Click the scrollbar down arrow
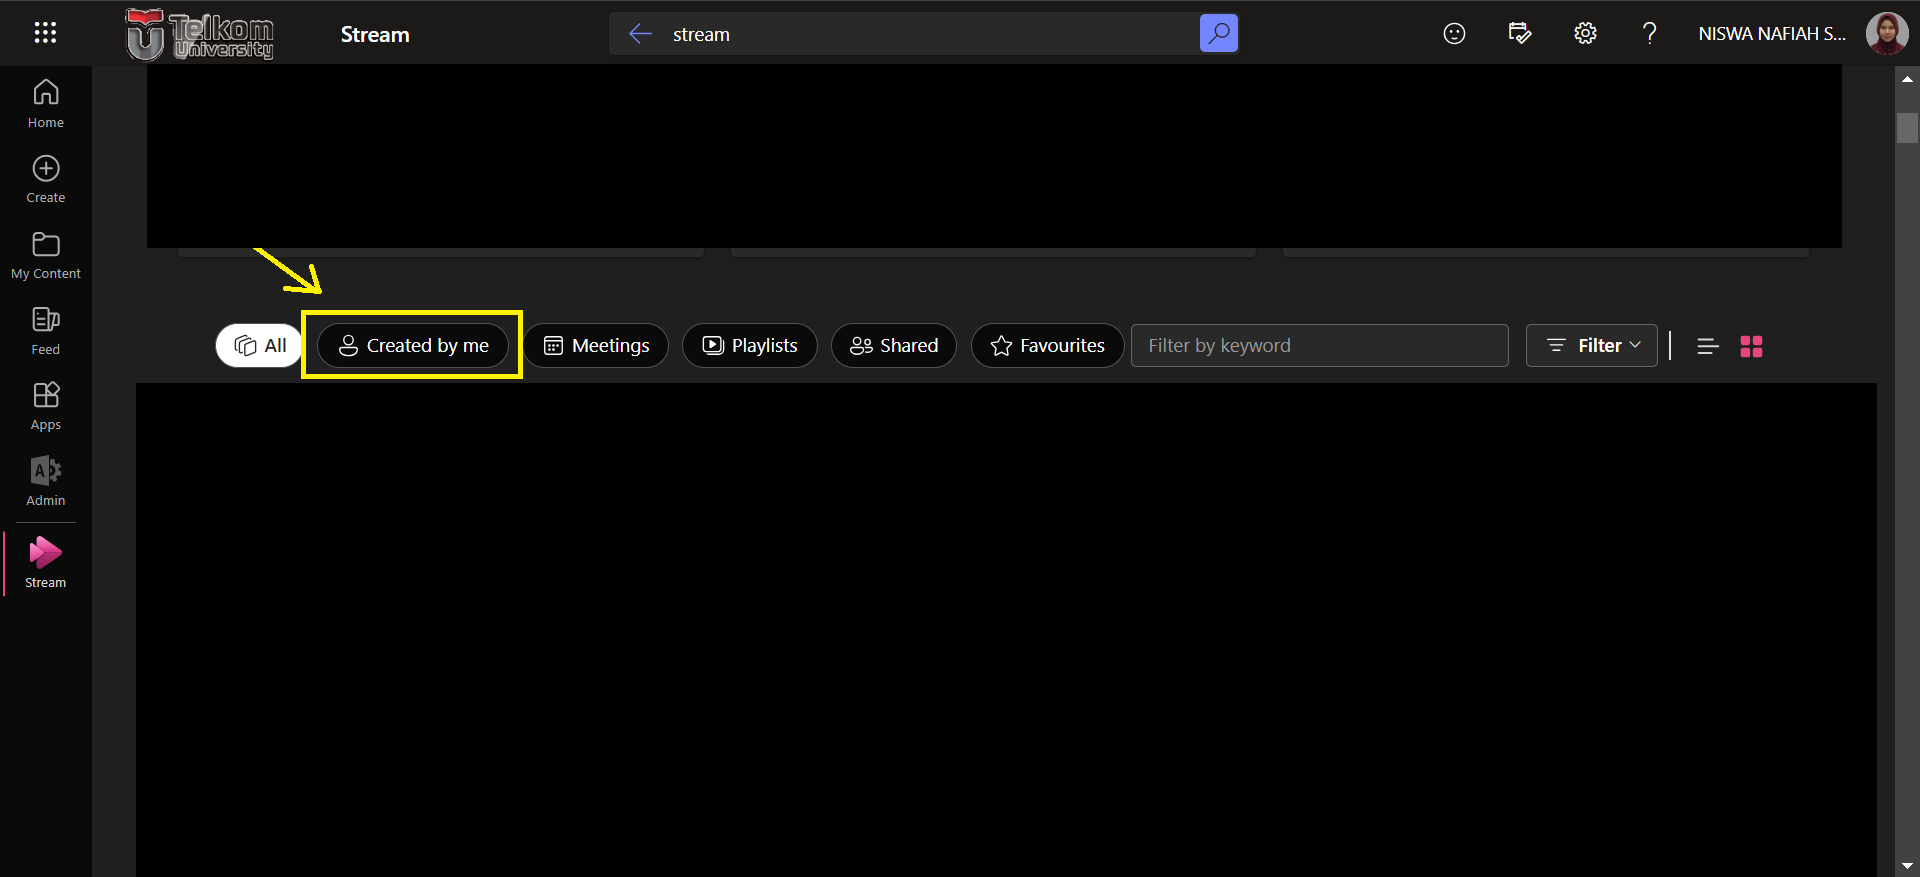 click(x=1907, y=866)
